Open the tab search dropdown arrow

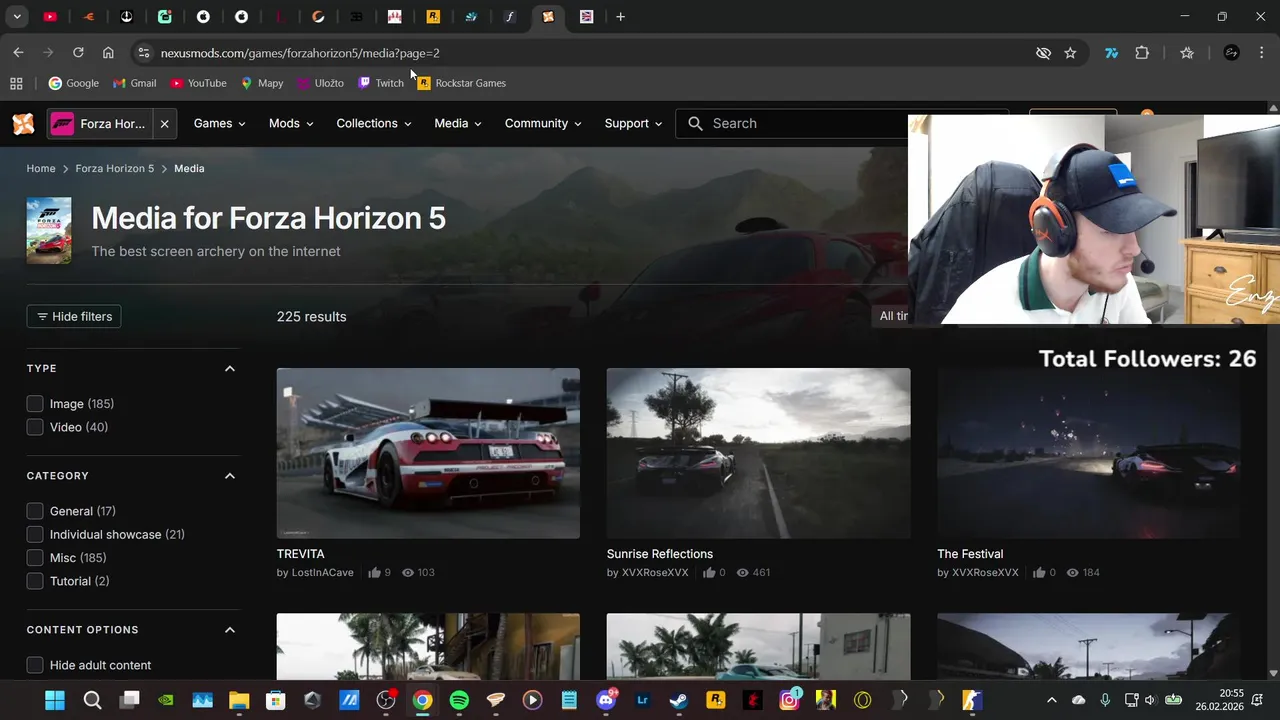click(x=17, y=17)
